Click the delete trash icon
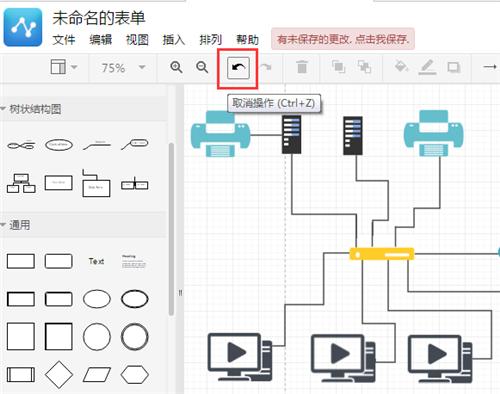 302,67
